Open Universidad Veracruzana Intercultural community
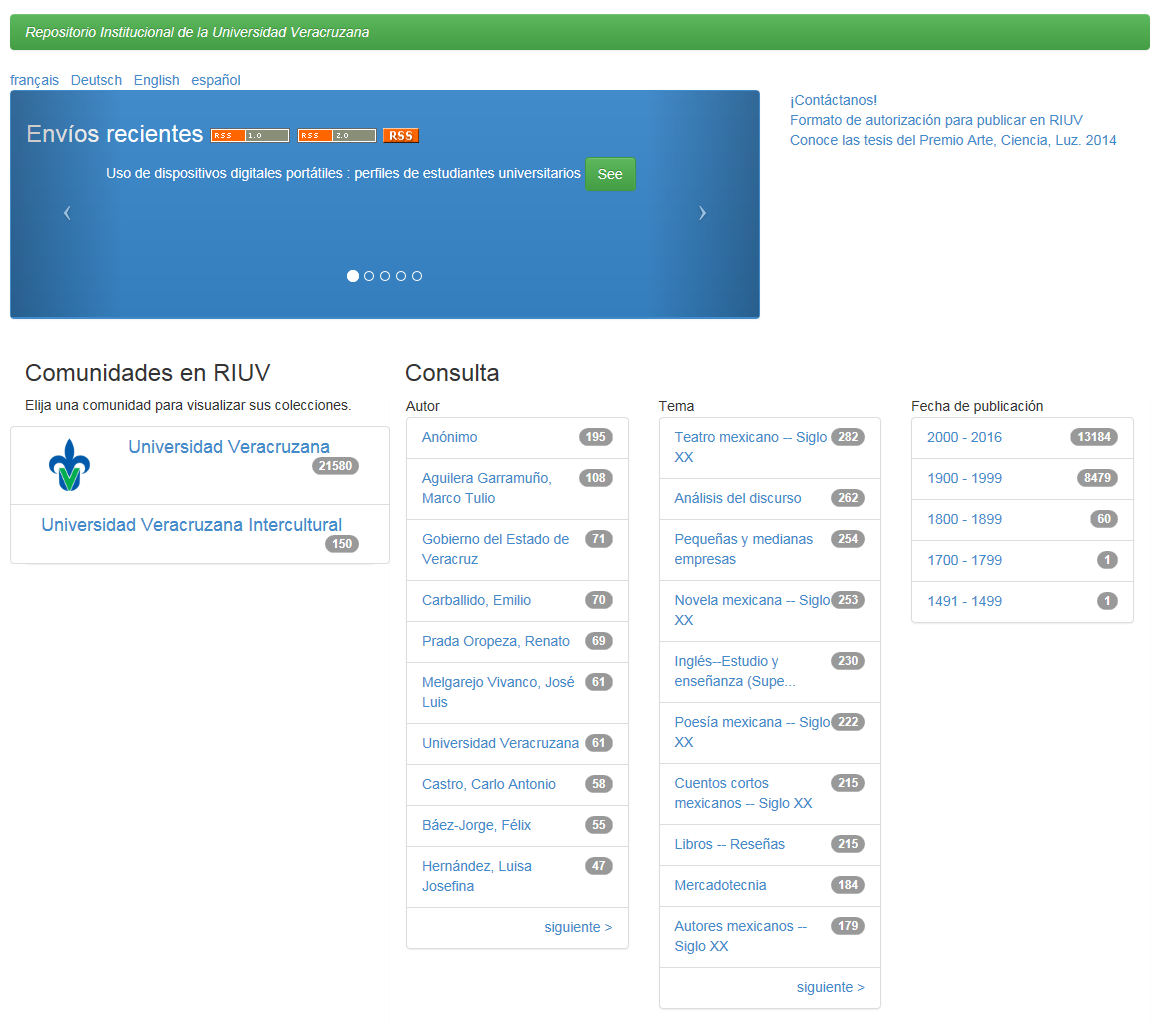The width and height of the screenshot is (1158, 1024). pos(191,525)
